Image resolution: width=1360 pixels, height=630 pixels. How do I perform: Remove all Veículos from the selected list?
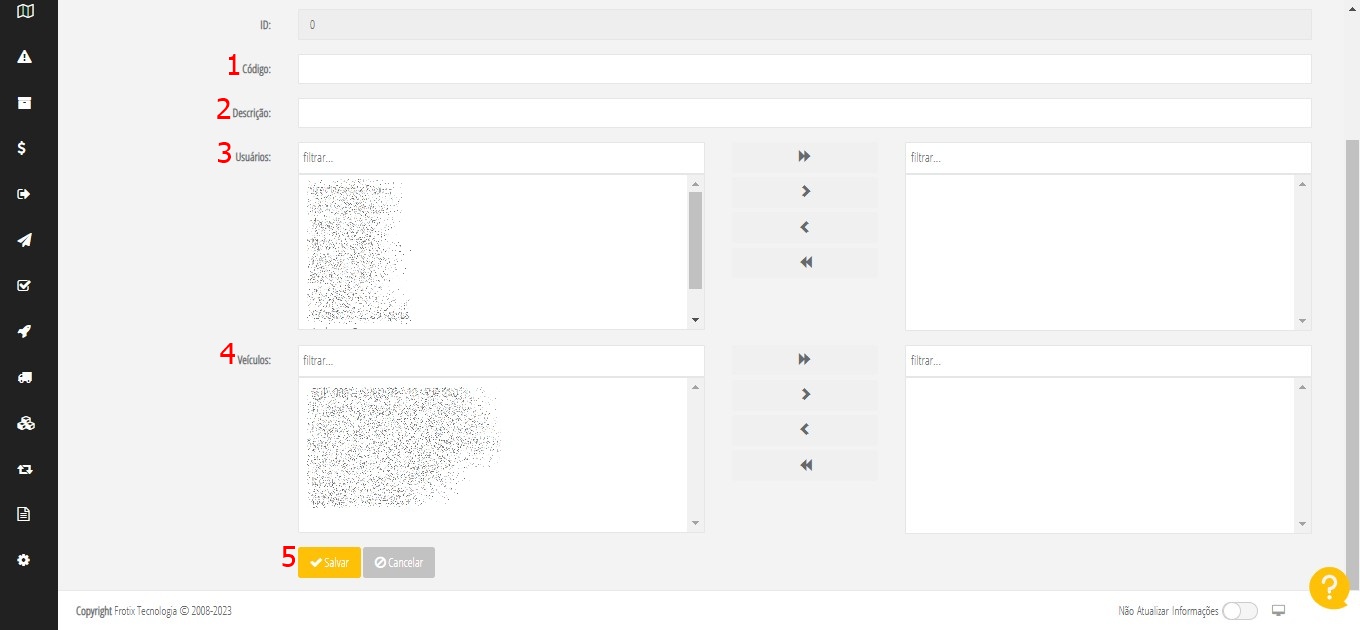[x=804, y=465]
